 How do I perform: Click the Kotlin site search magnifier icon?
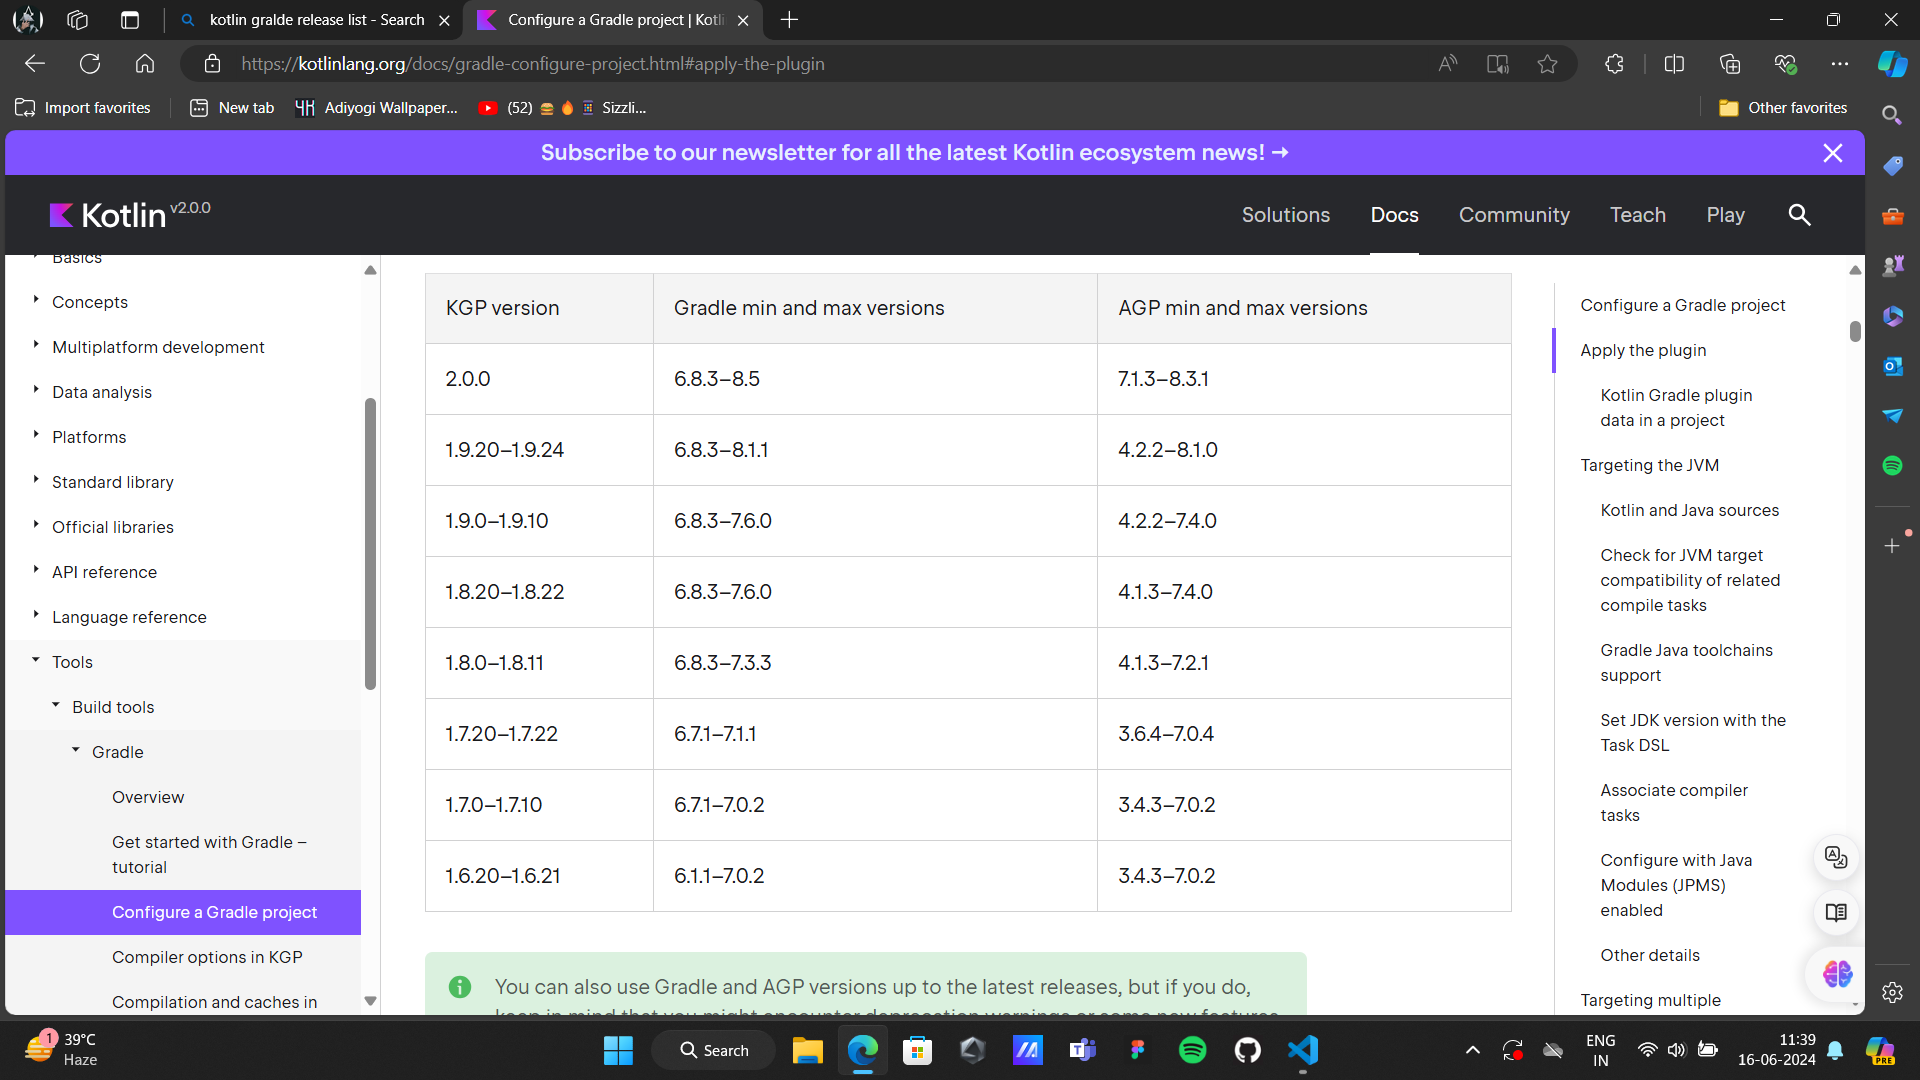[x=1799, y=215]
